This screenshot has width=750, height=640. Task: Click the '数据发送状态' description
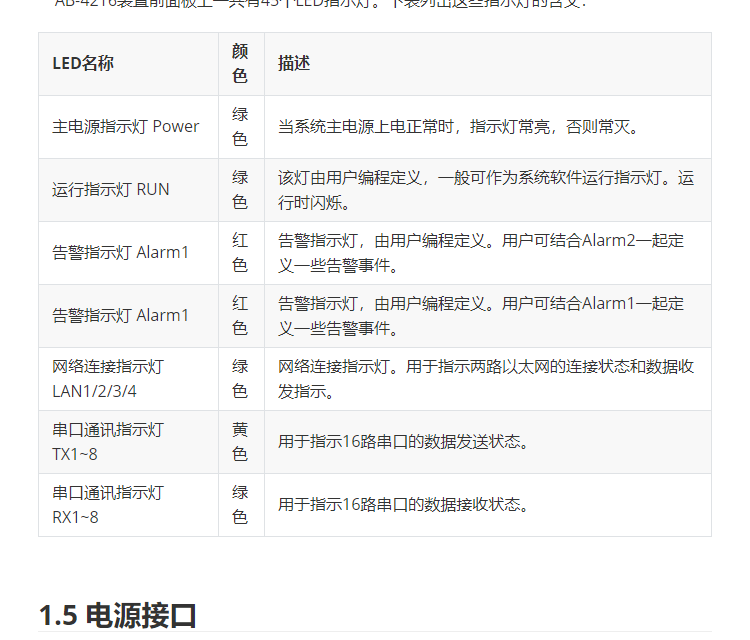click(403, 441)
